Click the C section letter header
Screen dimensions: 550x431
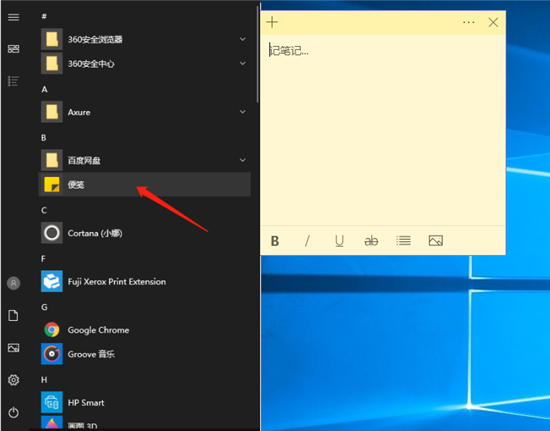point(44,210)
